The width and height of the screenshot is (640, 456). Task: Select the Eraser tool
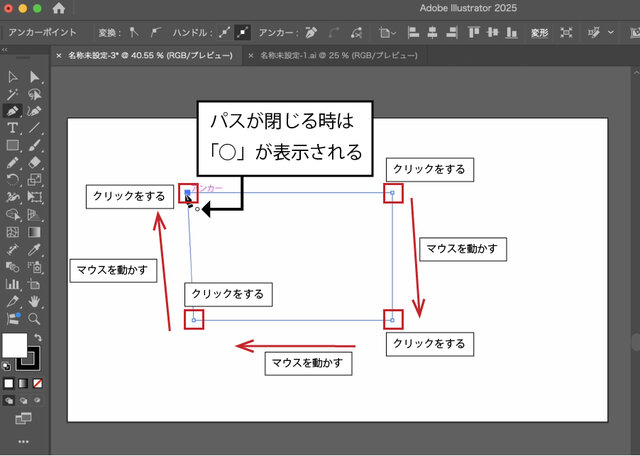pos(35,163)
